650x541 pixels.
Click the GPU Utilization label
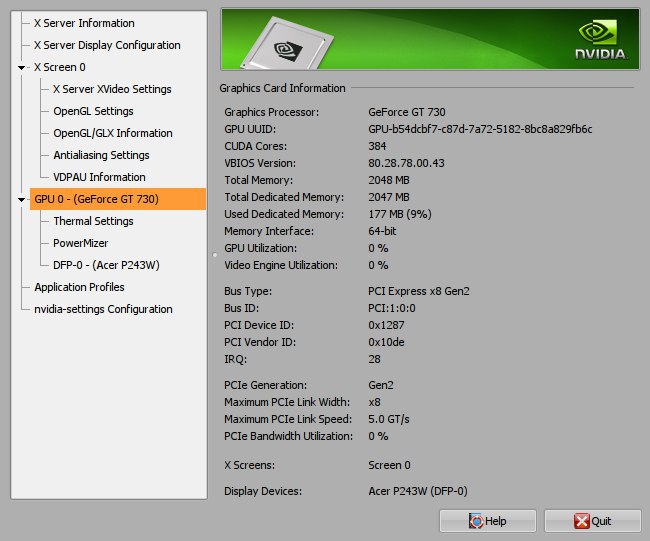(260, 248)
